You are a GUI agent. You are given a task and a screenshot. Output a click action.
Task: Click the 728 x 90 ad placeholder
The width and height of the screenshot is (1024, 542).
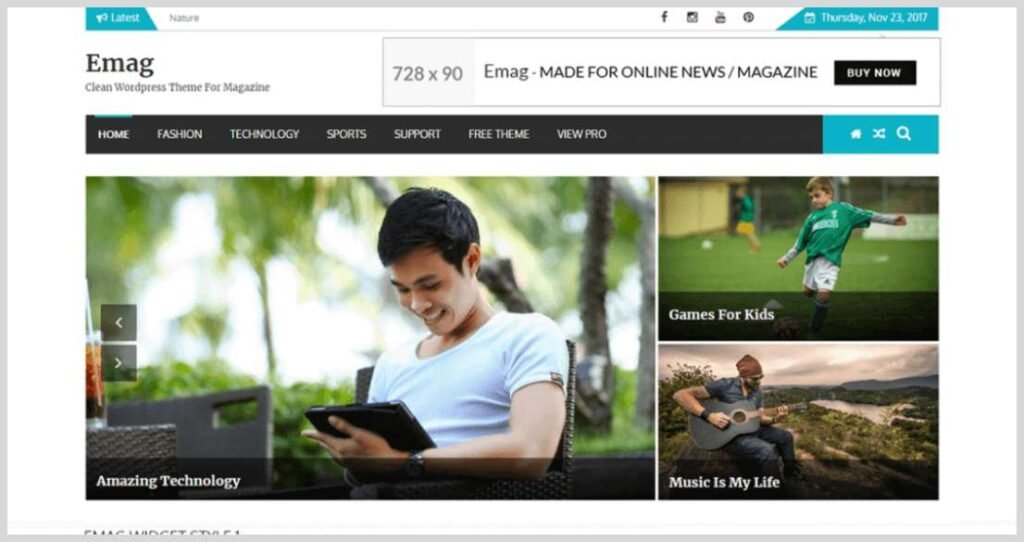point(428,72)
